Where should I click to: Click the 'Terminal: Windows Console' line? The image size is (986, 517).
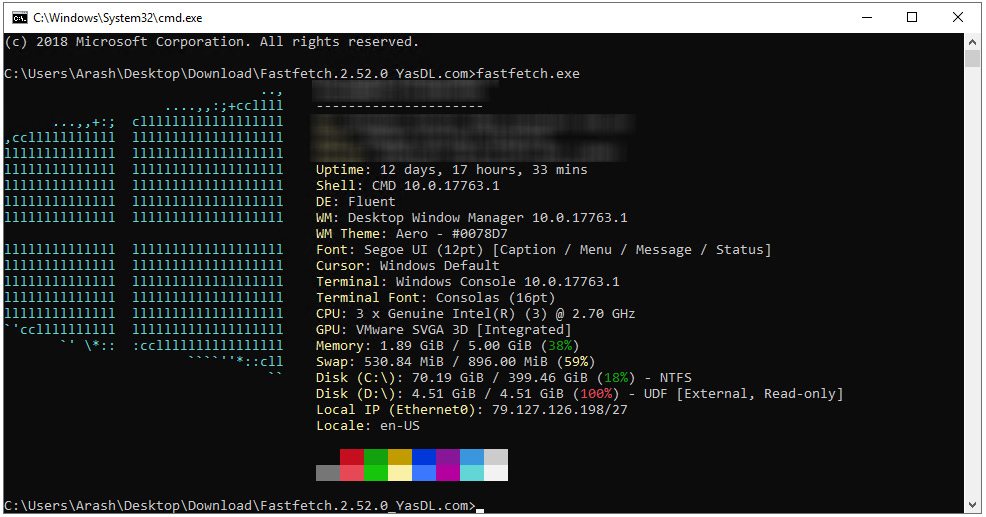[x=467, y=282]
